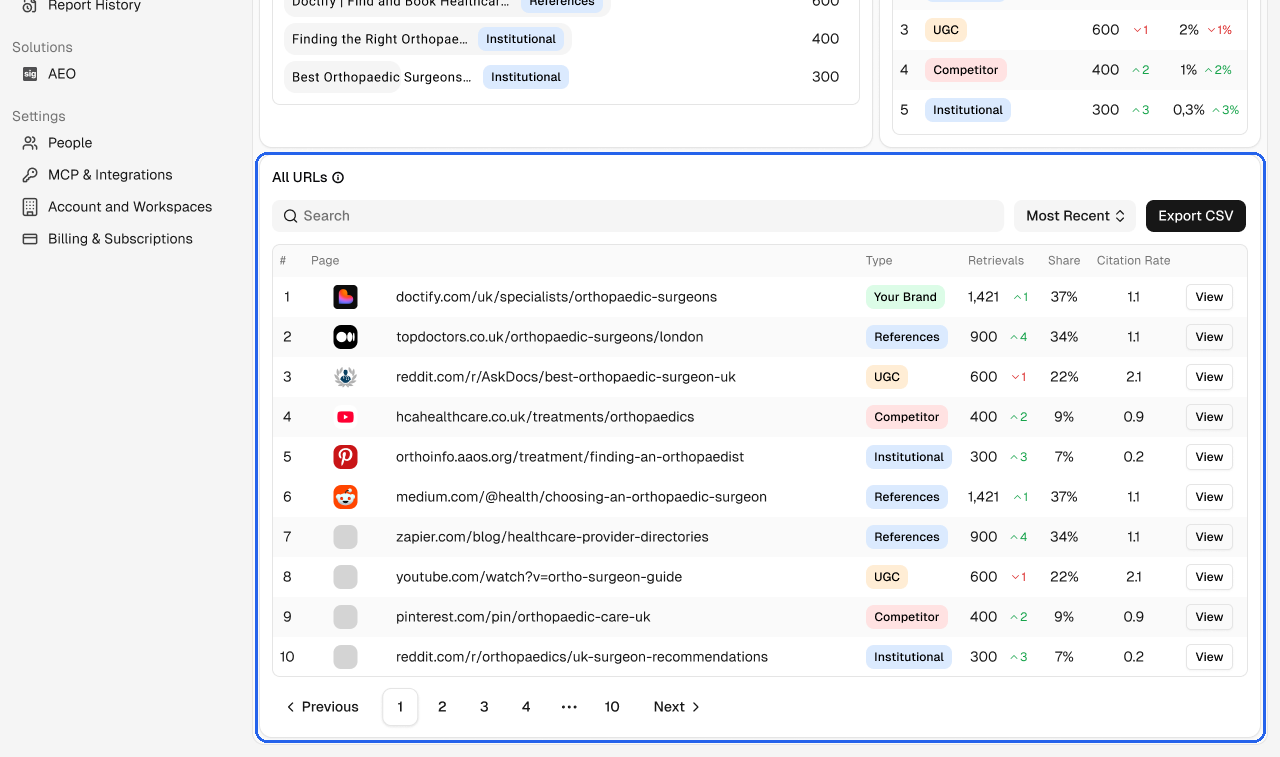Click the Account and Workspaces building icon

[30, 207]
